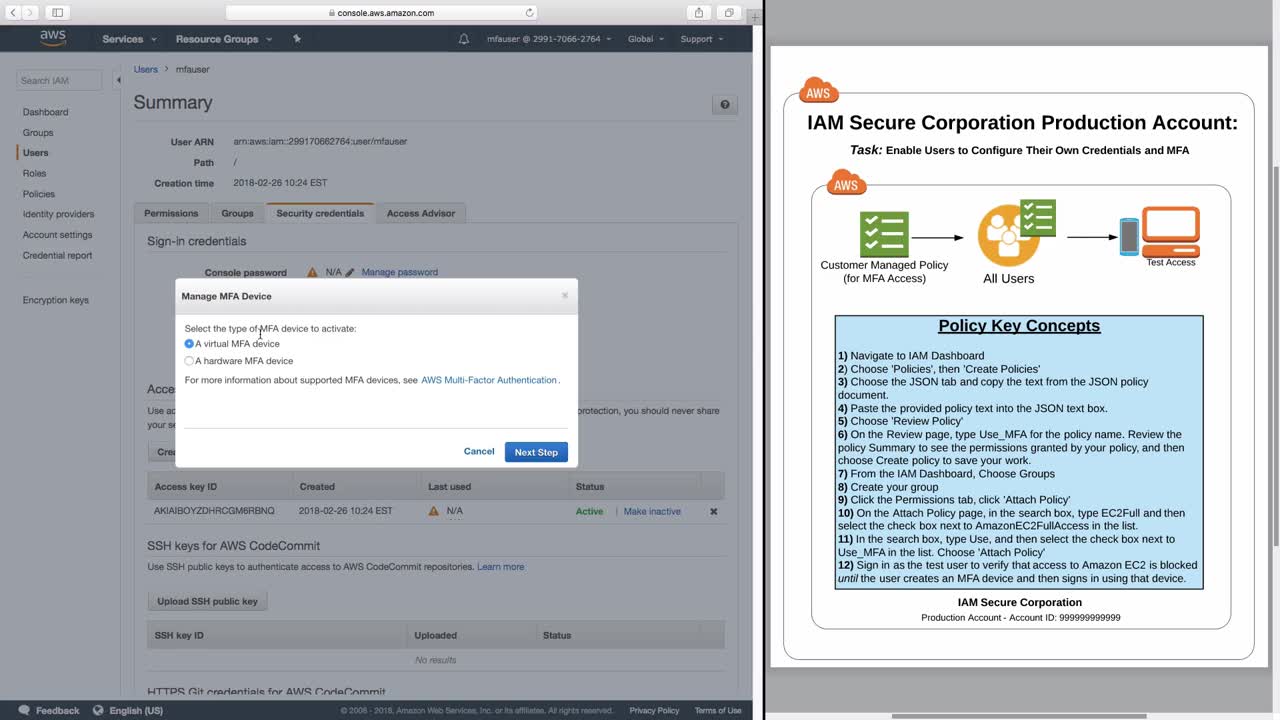This screenshot has width=1280, height=720.
Task: Click the AWS logo in console header
Action: click(x=53, y=39)
